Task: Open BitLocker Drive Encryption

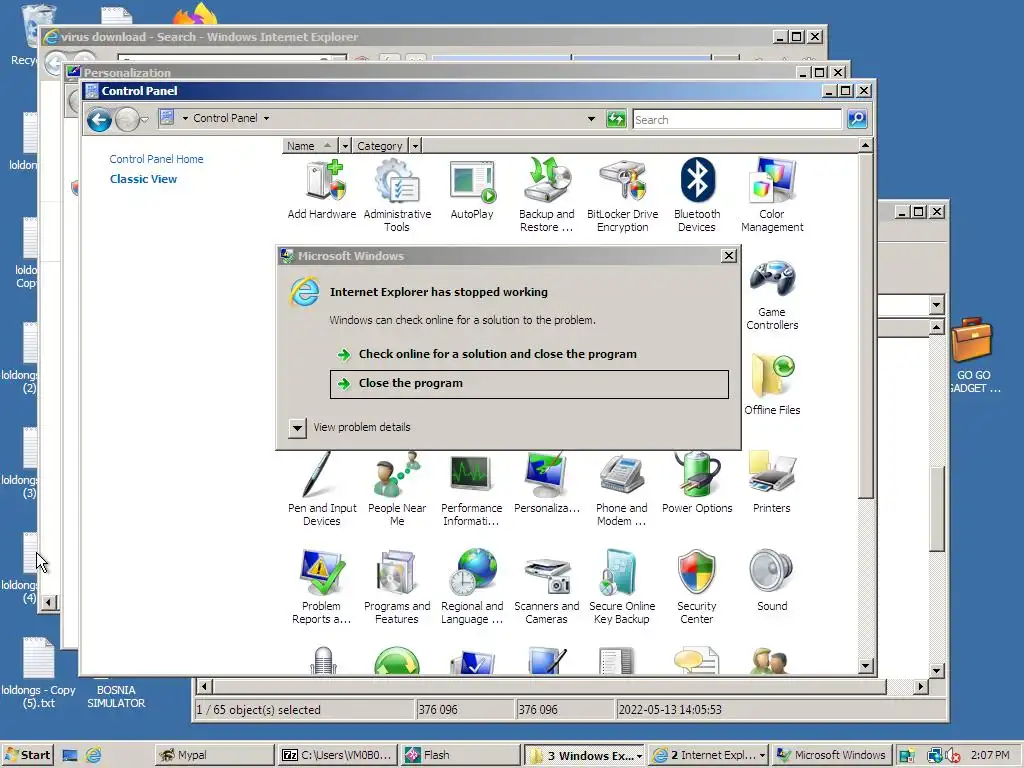Action: [622, 195]
